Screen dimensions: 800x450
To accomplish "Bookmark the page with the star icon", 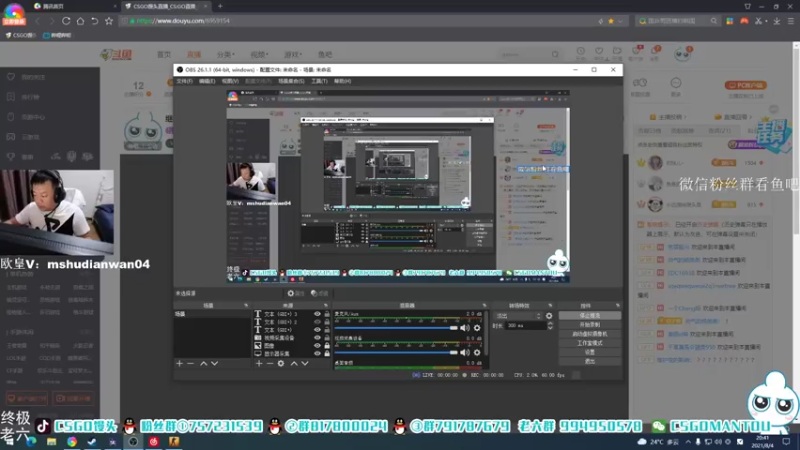I will click(x=109, y=21).
